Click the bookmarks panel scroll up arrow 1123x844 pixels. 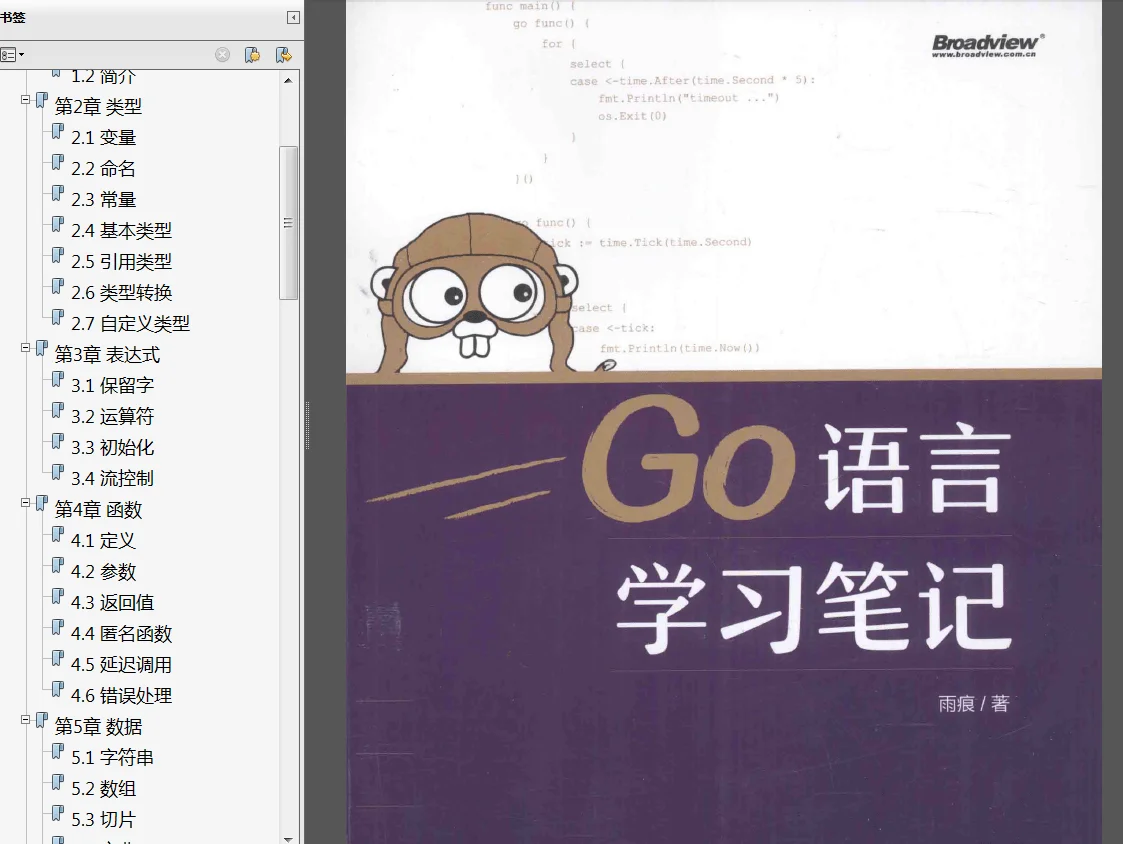coord(288,80)
